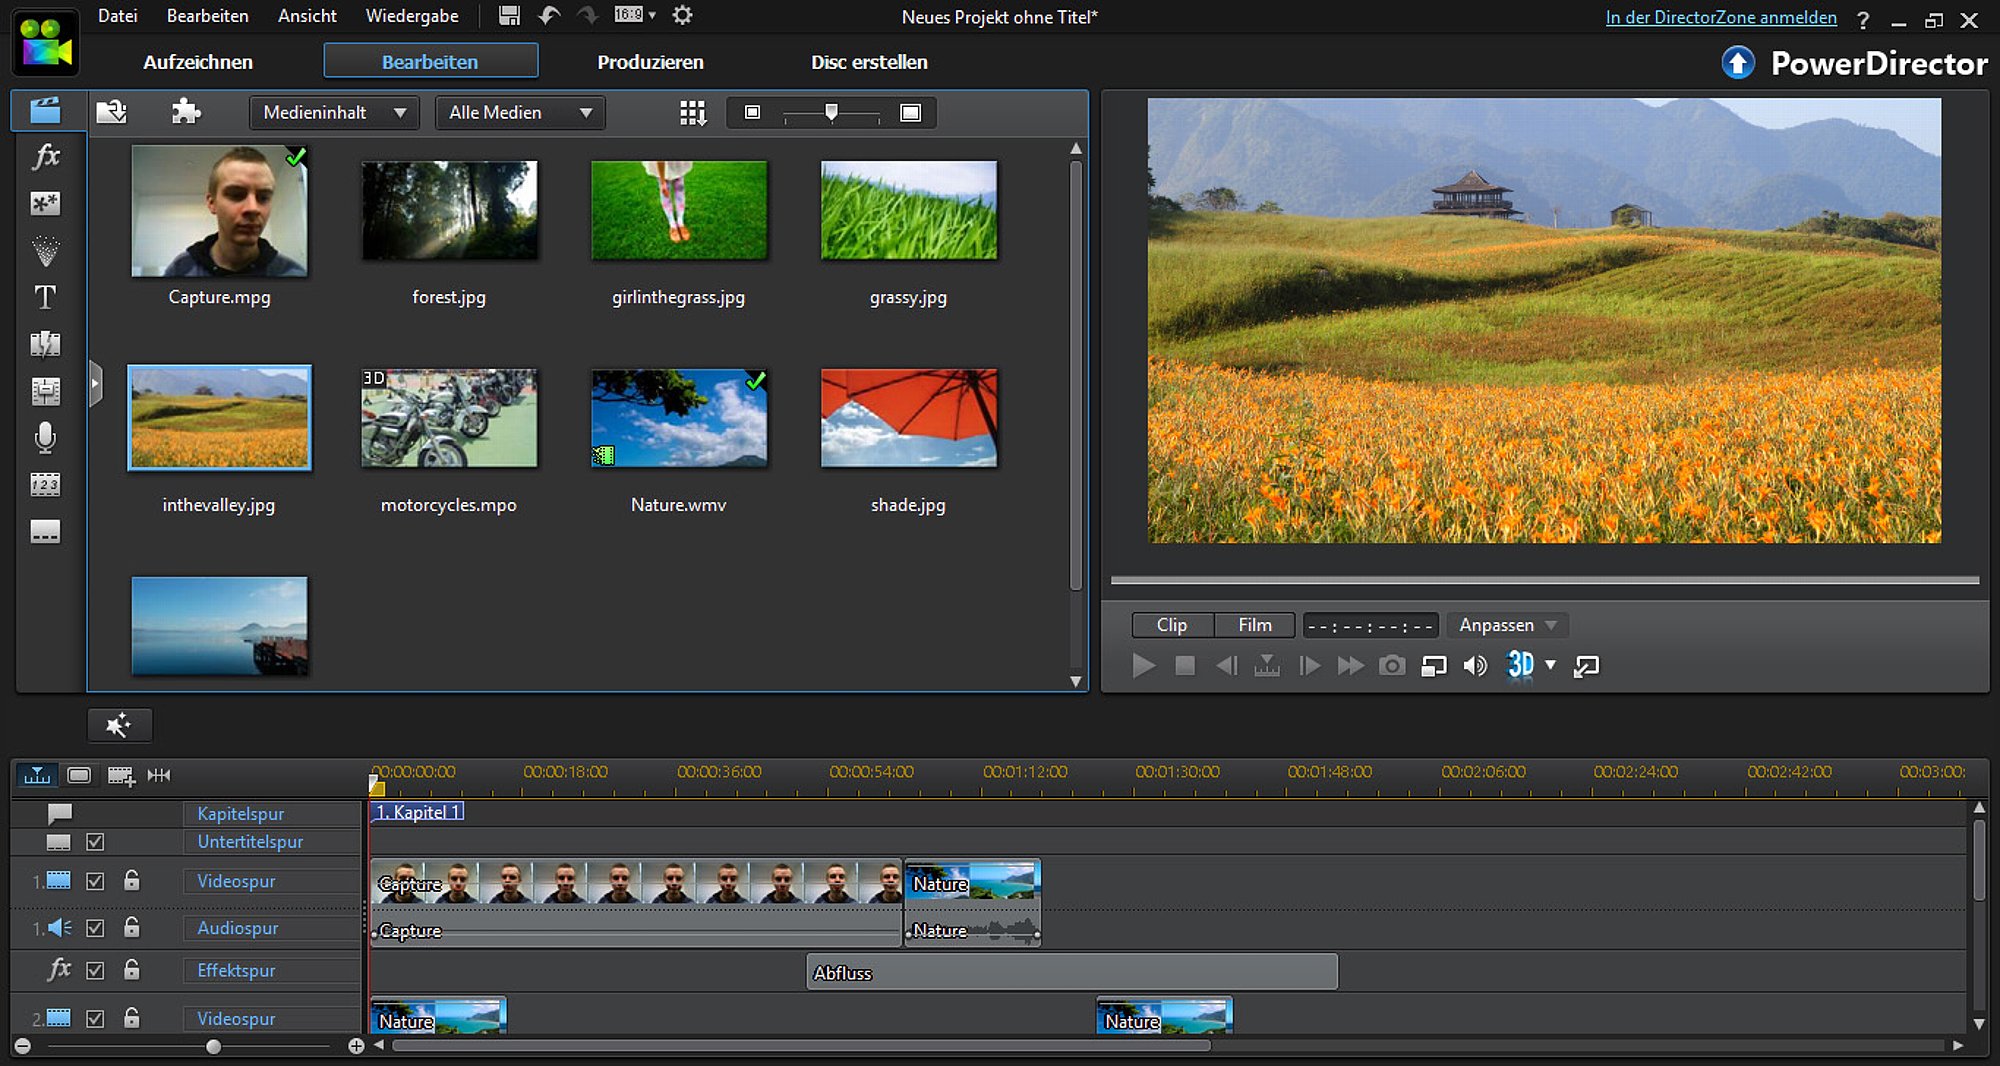This screenshot has height=1066, width=2000.
Task: Click the DirectorZone sign-in link
Action: pyautogui.click(x=1720, y=17)
